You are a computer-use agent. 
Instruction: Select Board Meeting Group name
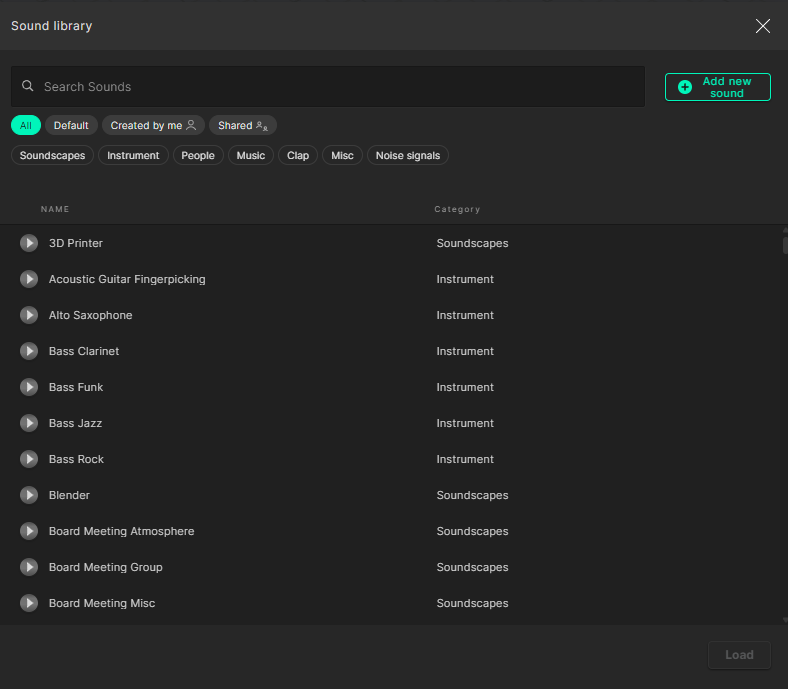(x=106, y=567)
